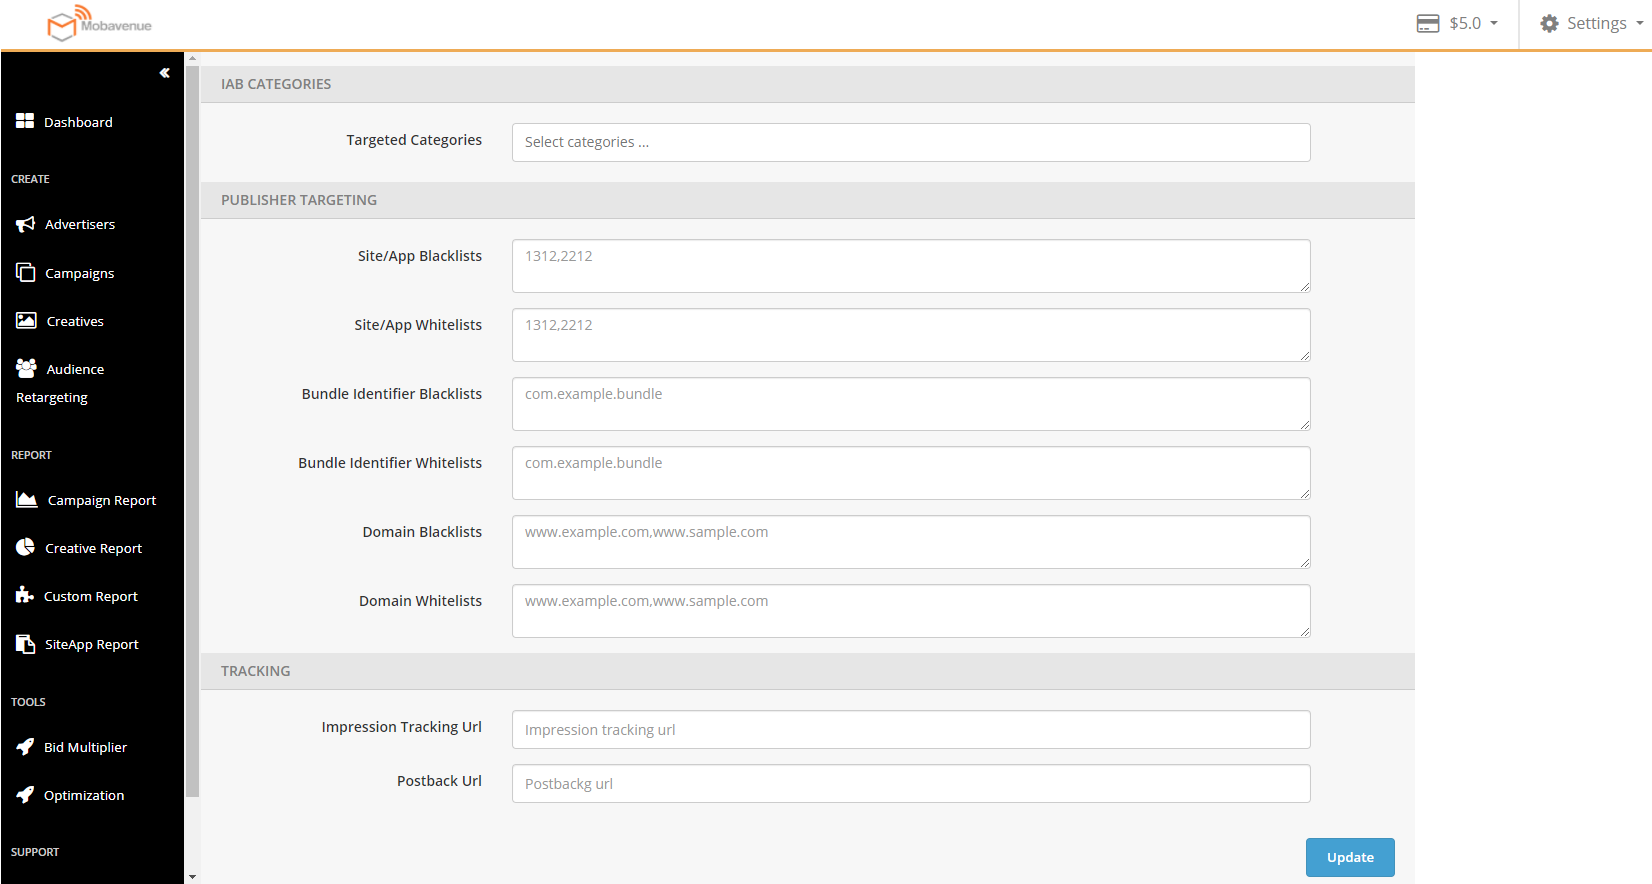Screen dimensions: 1652x884
Task: Click the Bundle Identifier Whitelists field
Action: click(x=911, y=473)
